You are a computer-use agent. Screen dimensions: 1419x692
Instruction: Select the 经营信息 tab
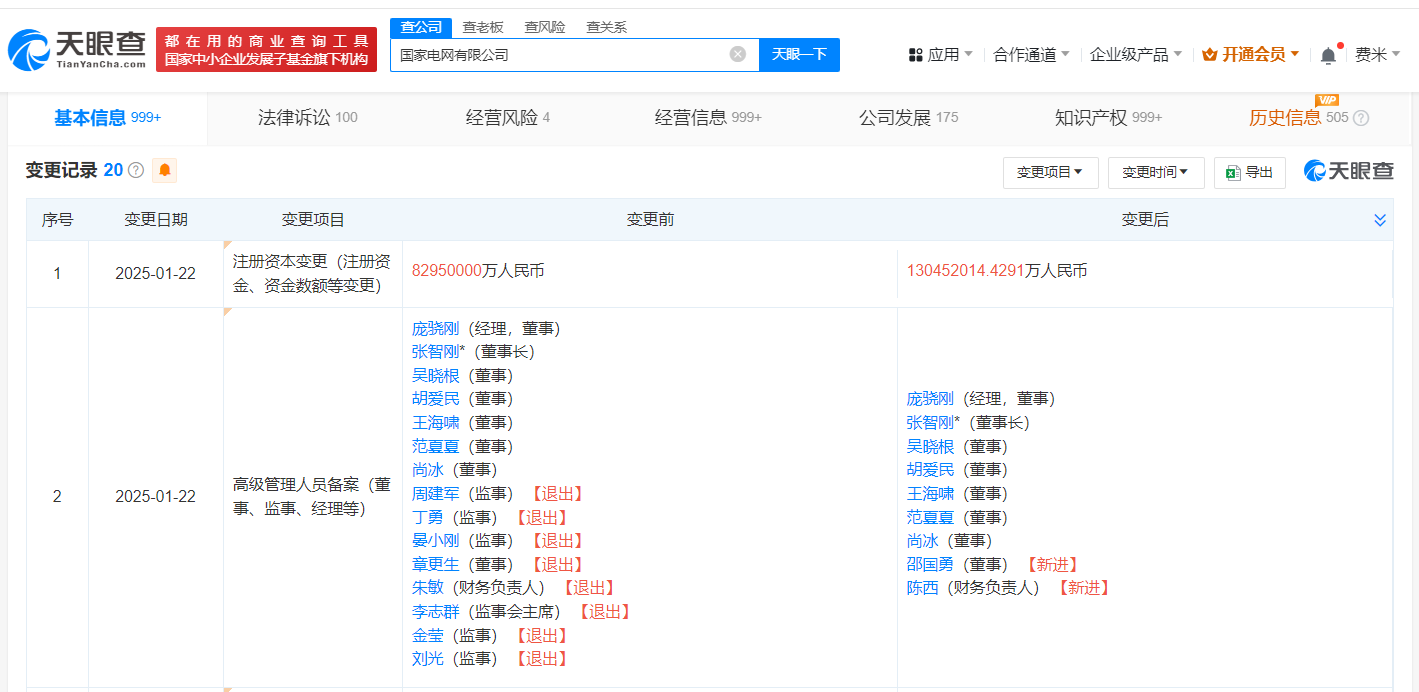[708, 118]
